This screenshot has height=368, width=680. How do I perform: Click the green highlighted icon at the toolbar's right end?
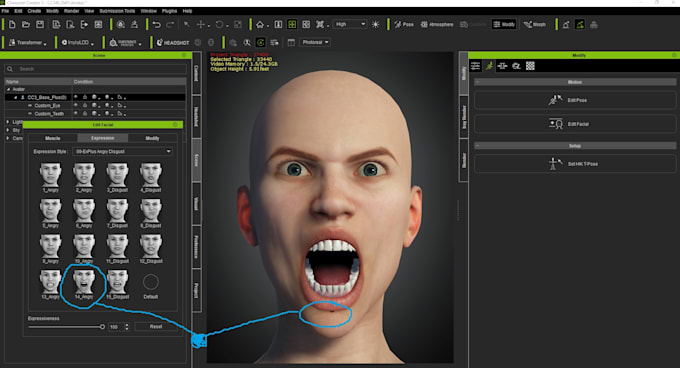coord(580,24)
